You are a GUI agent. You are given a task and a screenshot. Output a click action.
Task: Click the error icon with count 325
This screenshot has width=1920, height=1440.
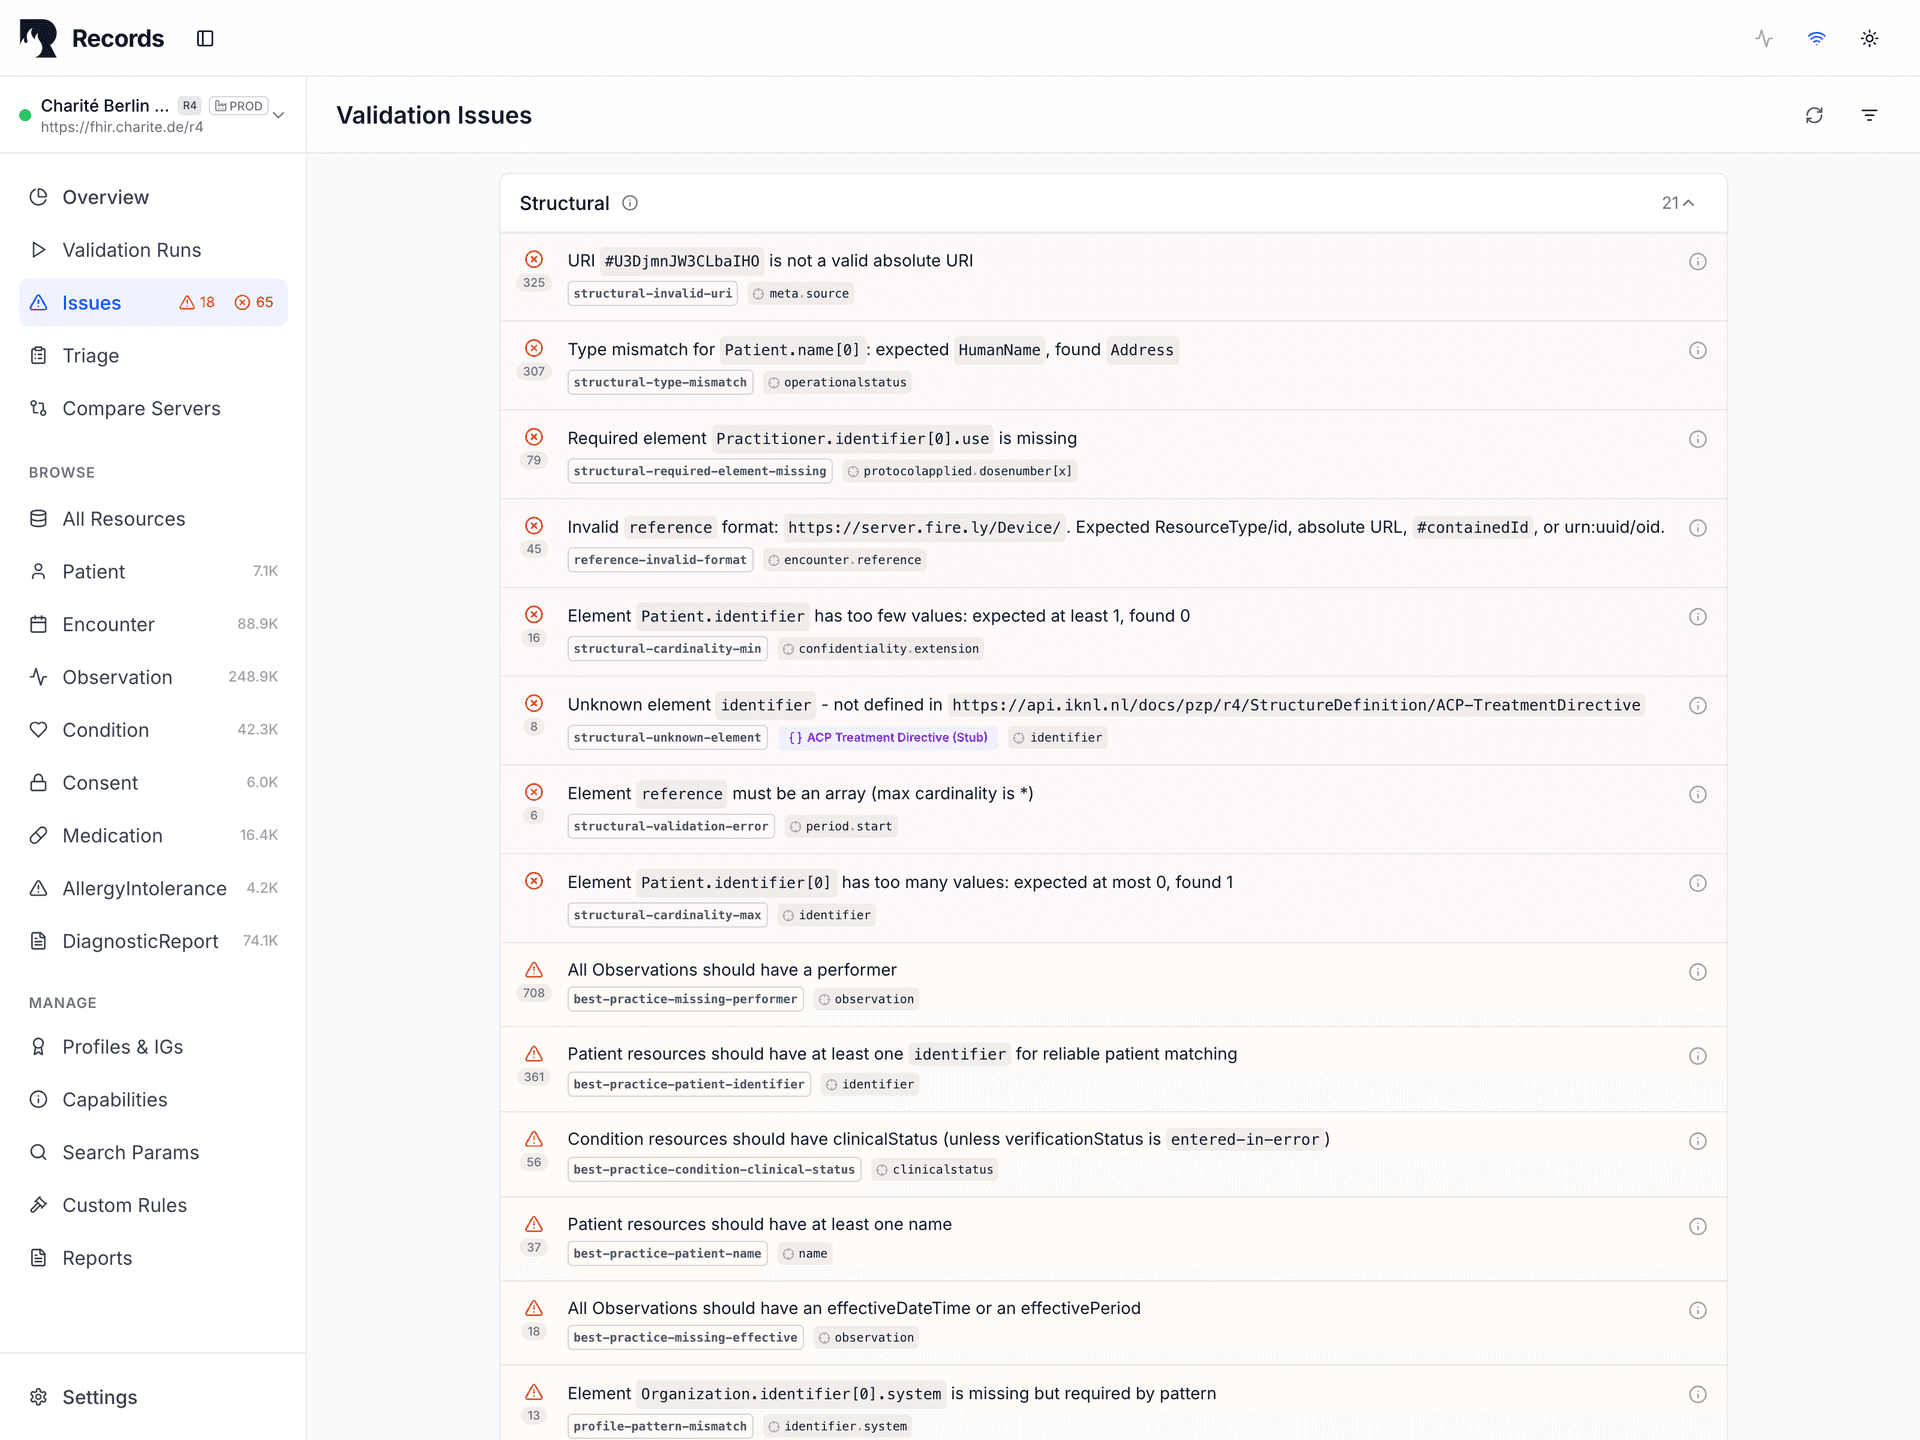pyautogui.click(x=534, y=259)
